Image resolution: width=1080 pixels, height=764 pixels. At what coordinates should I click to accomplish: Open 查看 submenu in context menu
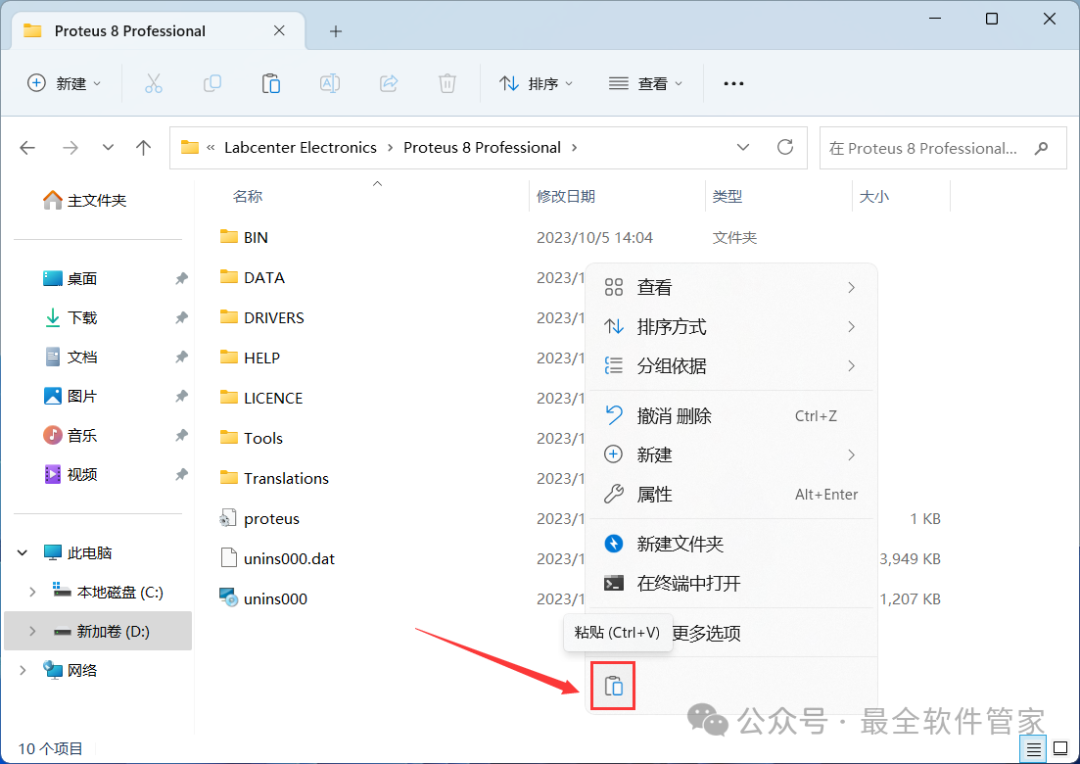(x=731, y=287)
